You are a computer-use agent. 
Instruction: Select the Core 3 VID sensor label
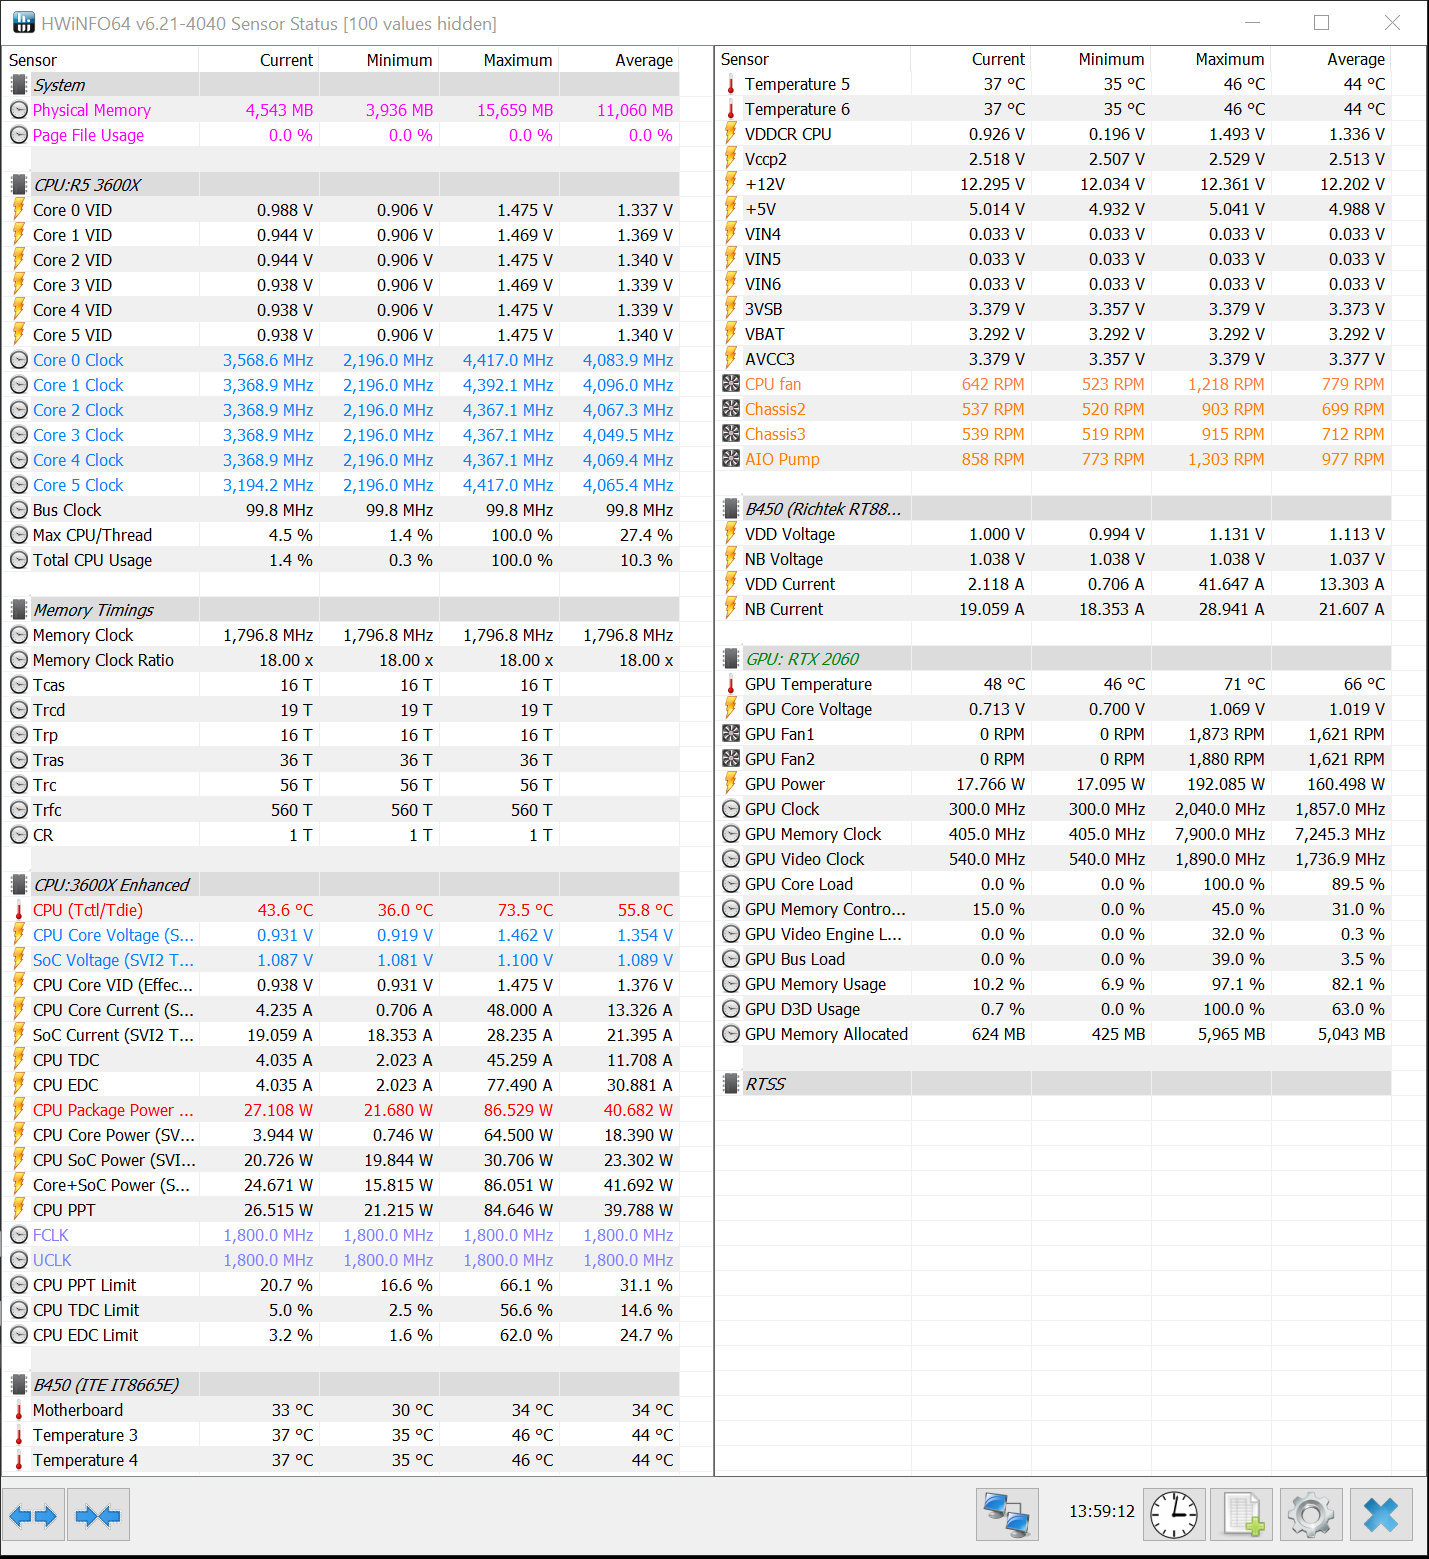tap(72, 285)
